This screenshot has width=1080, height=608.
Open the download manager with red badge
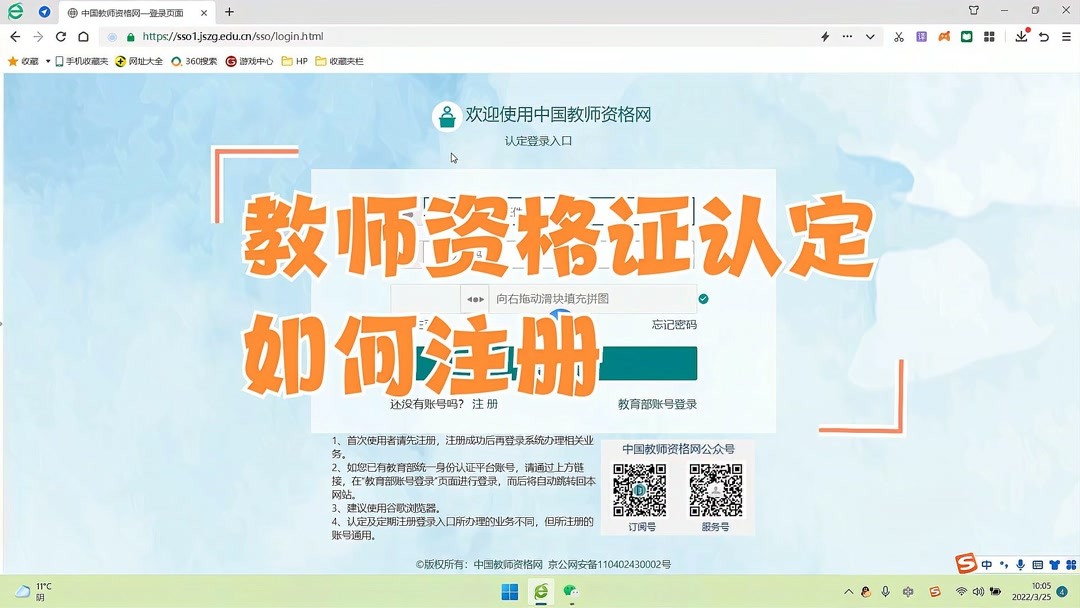[1022, 36]
